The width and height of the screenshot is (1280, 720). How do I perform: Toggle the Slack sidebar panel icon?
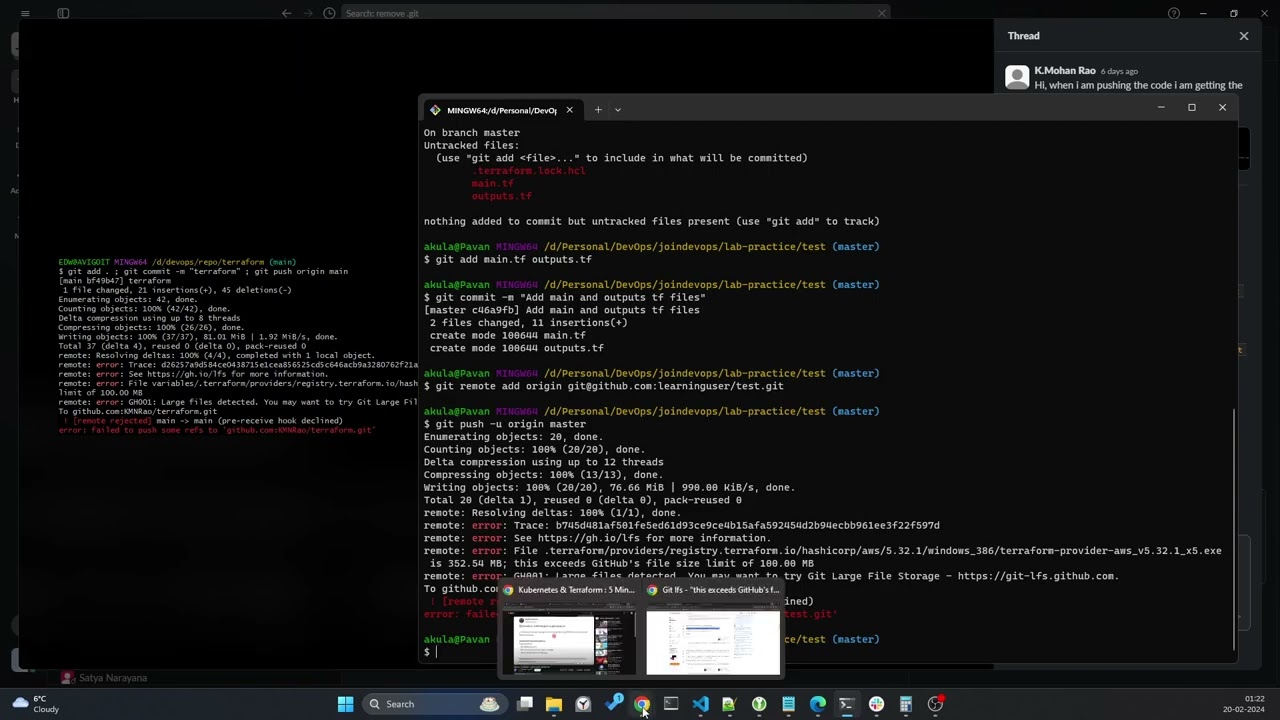coord(63,13)
